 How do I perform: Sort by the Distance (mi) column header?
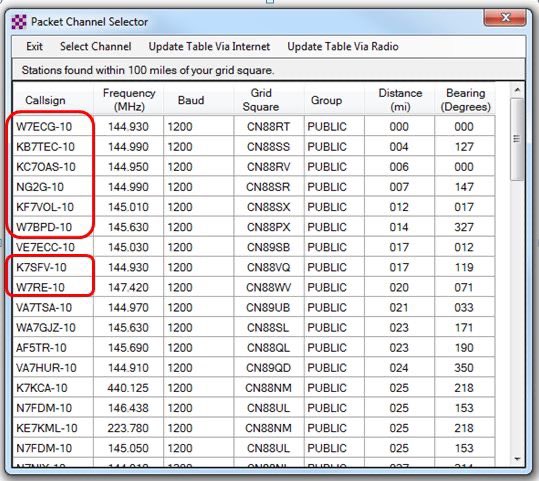[x=400, y=100]
